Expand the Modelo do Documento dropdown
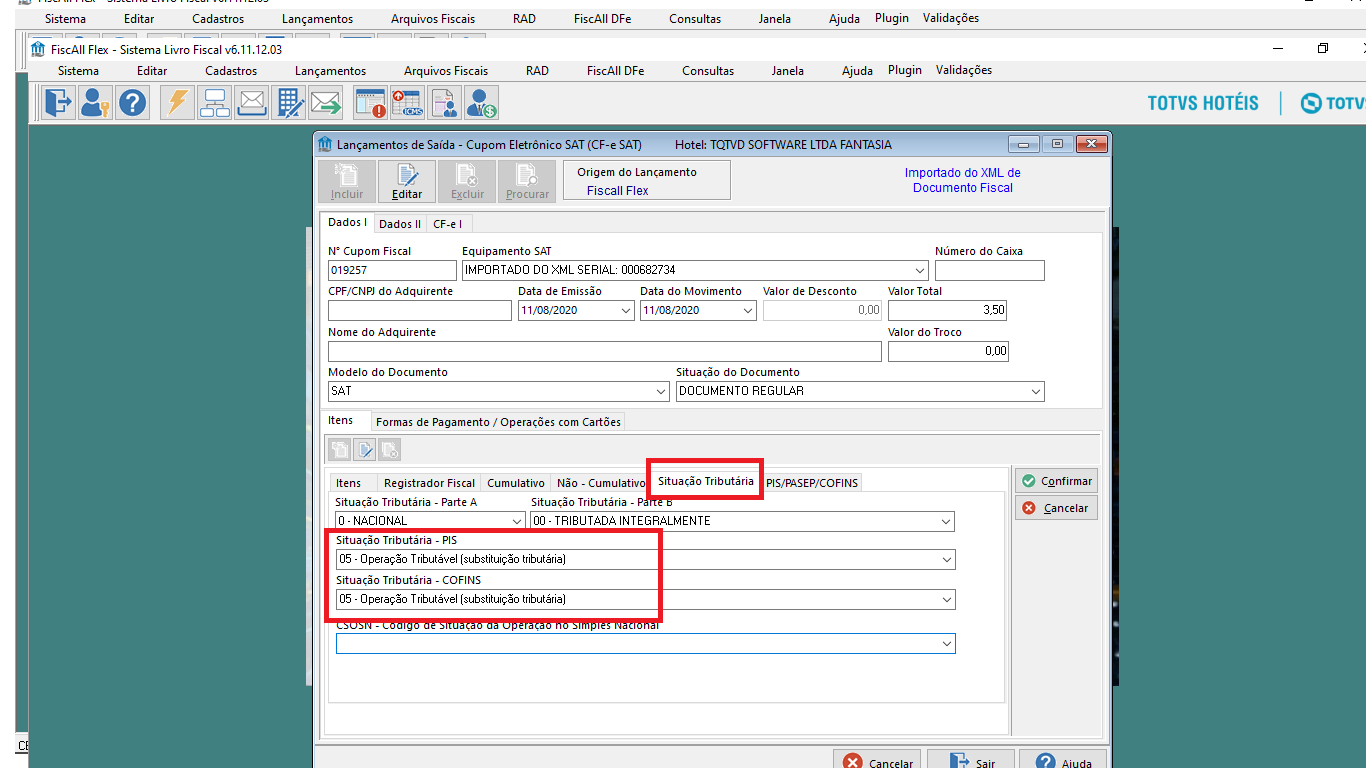This screenshot has width=1366, height=768. (x=660, y=391)
